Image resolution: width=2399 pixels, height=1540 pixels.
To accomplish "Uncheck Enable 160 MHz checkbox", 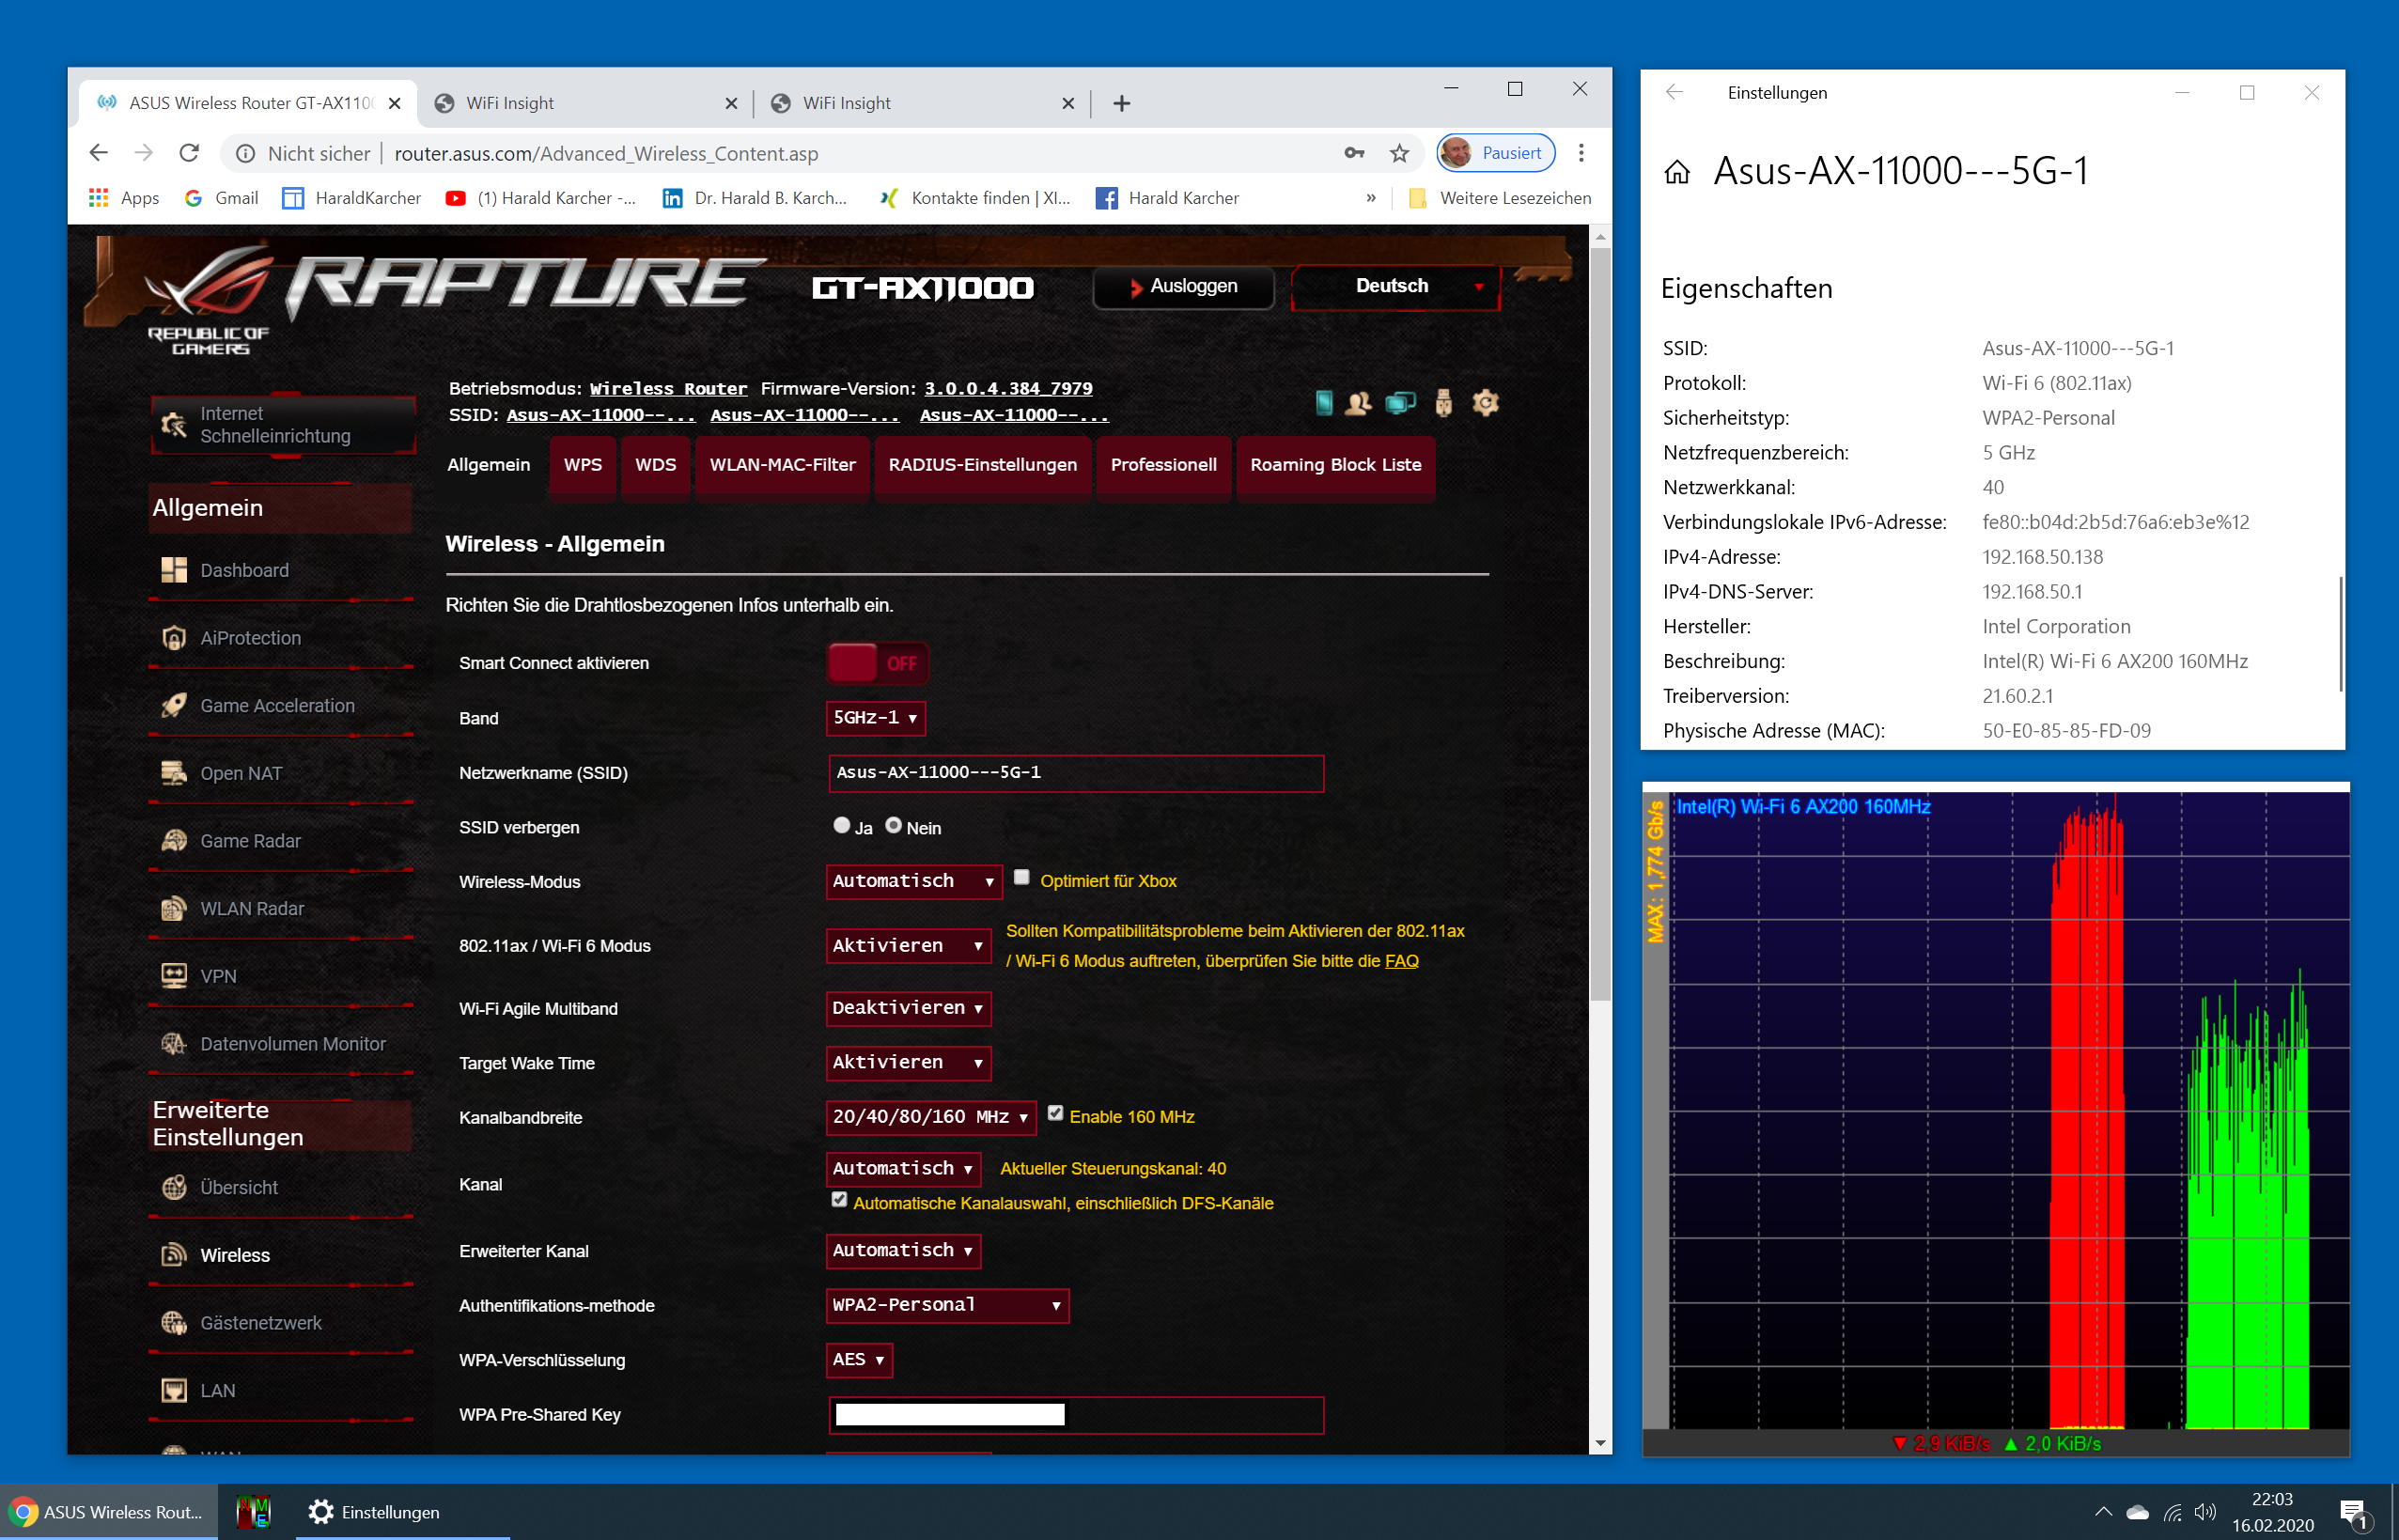I will (1055, 1113).
